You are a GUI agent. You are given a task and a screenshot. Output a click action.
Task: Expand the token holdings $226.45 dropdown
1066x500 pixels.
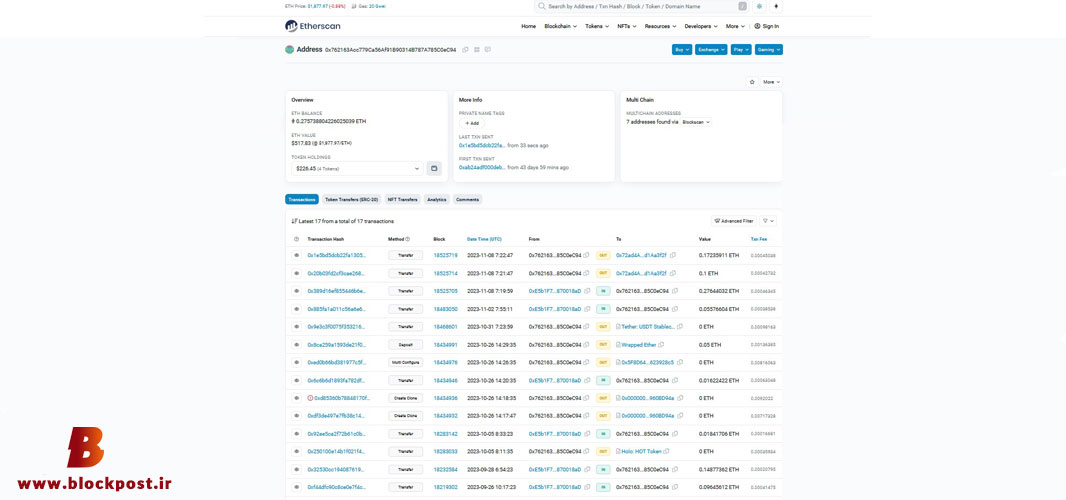tap(356, 168)
